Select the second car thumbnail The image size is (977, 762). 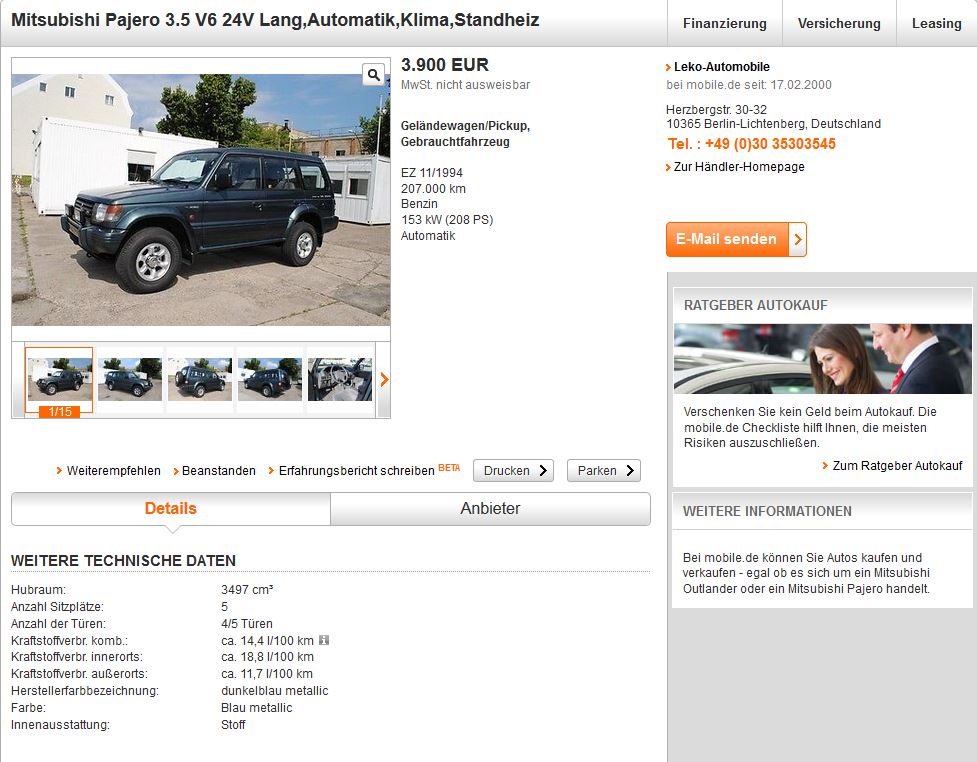click(130, 379)
